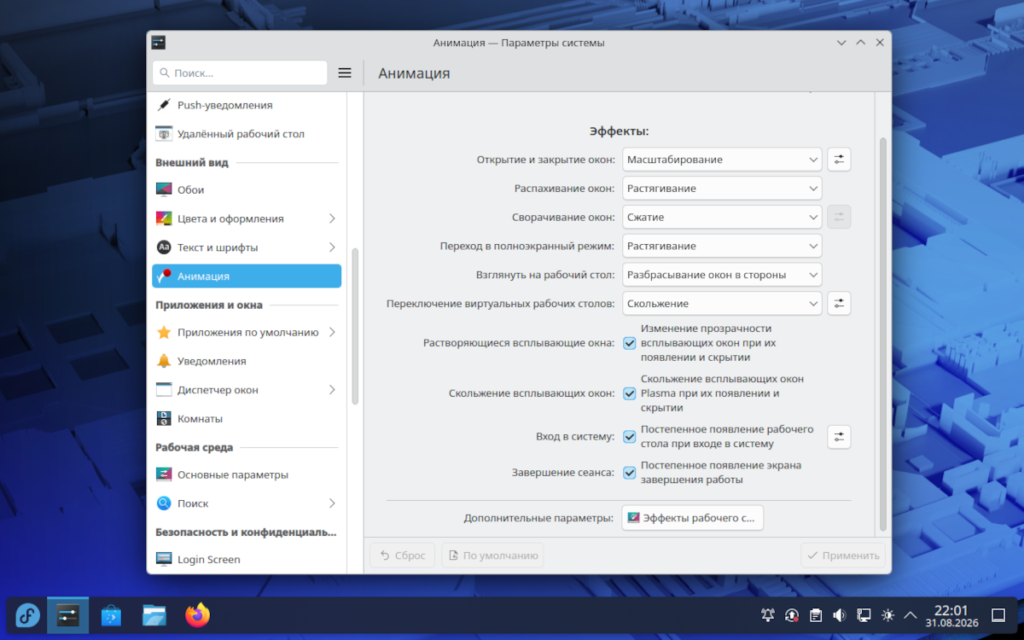
Task: Click the Удалённый рабочий стол icon
Action: click(164, 133)
